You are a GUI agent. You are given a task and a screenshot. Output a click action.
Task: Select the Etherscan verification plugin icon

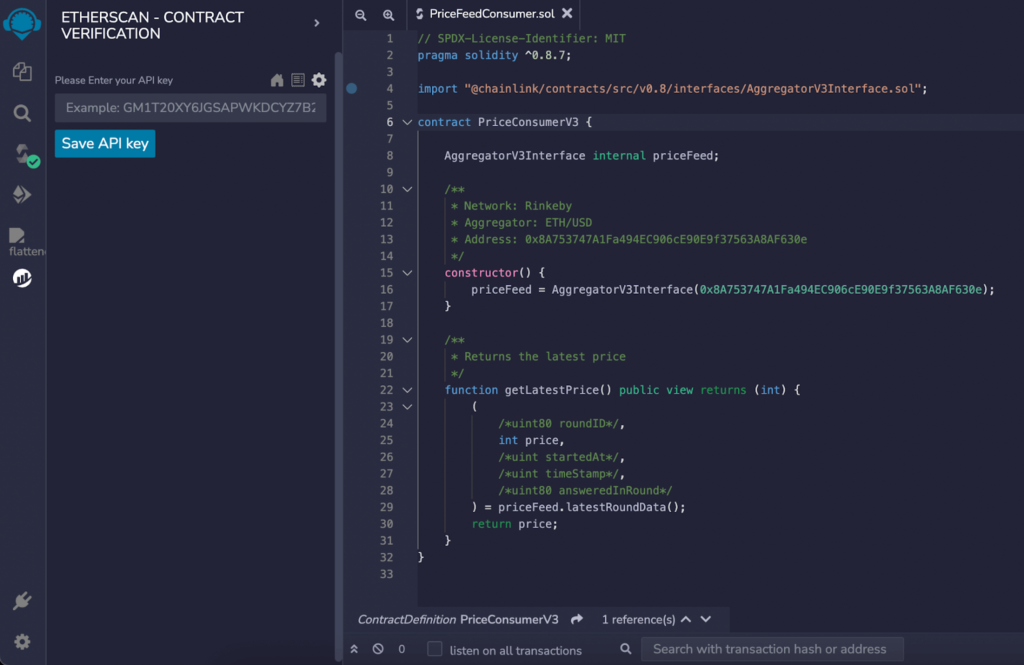tap(21, 278)
